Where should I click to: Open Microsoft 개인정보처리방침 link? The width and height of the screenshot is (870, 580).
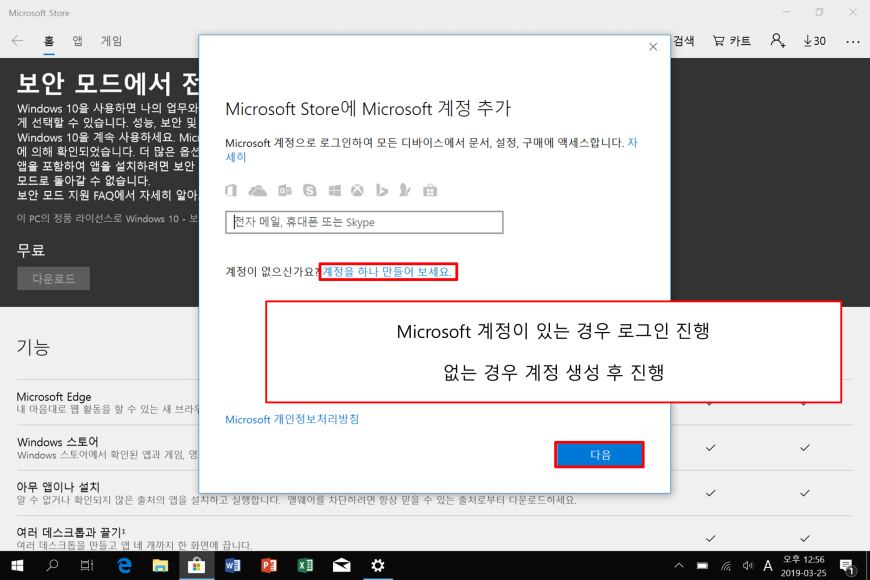[x=292, y=419]
